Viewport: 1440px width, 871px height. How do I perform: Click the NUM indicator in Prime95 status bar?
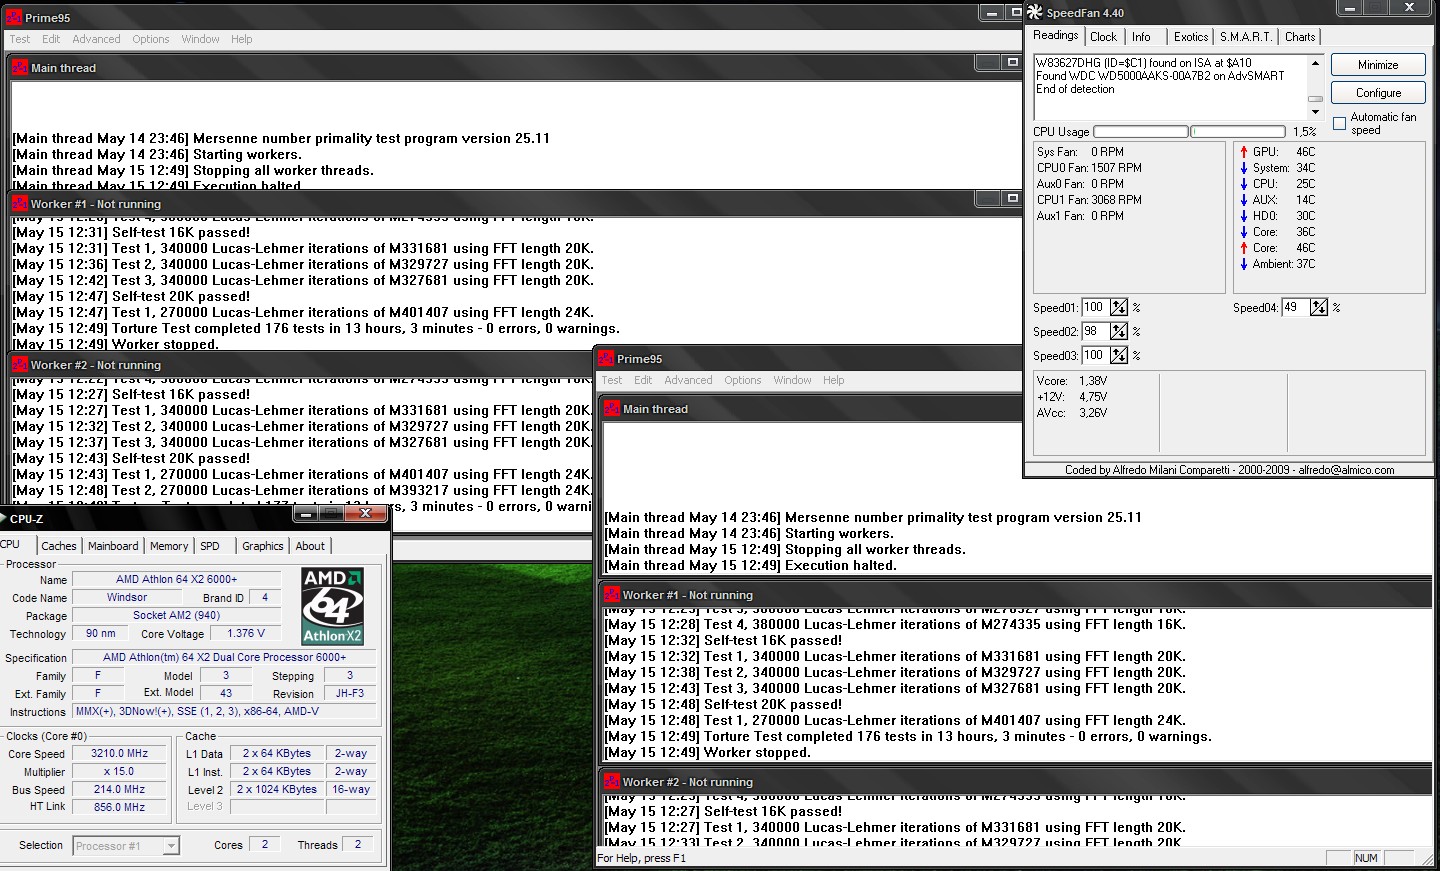point(1366,858)
